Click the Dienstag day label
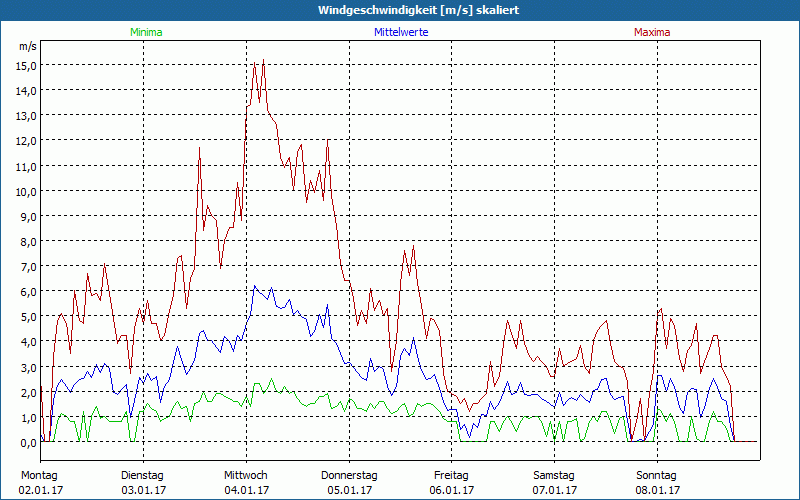 [x=142, y=475]
